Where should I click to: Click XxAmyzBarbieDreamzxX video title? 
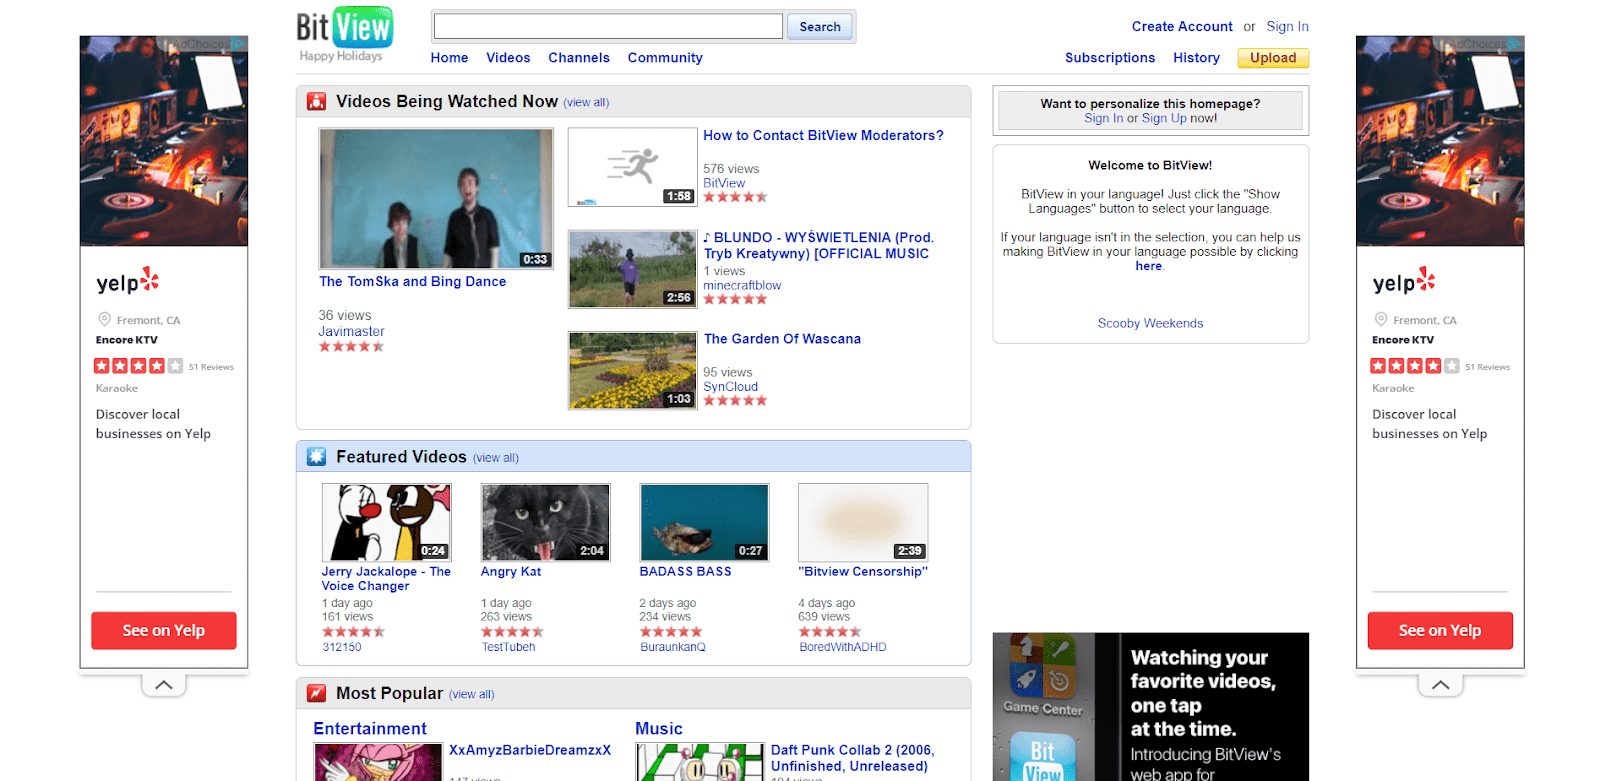pos(530,750)
